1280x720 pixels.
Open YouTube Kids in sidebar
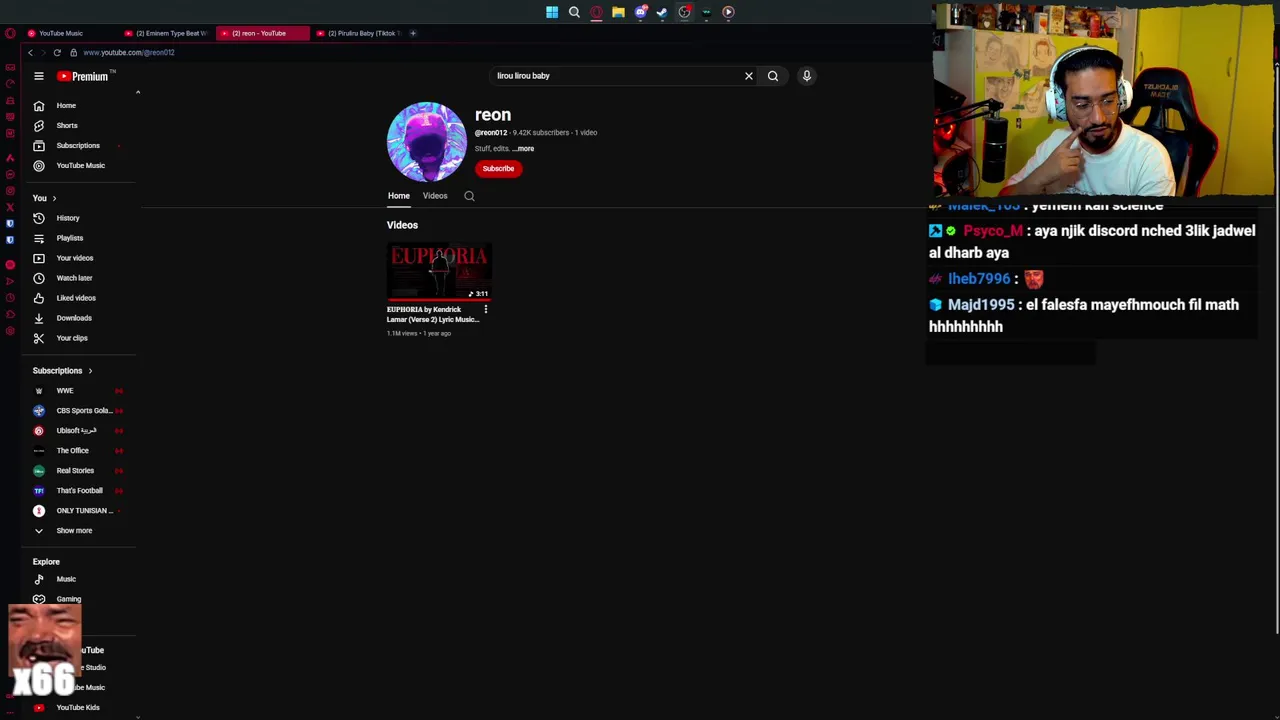[77, 708]
